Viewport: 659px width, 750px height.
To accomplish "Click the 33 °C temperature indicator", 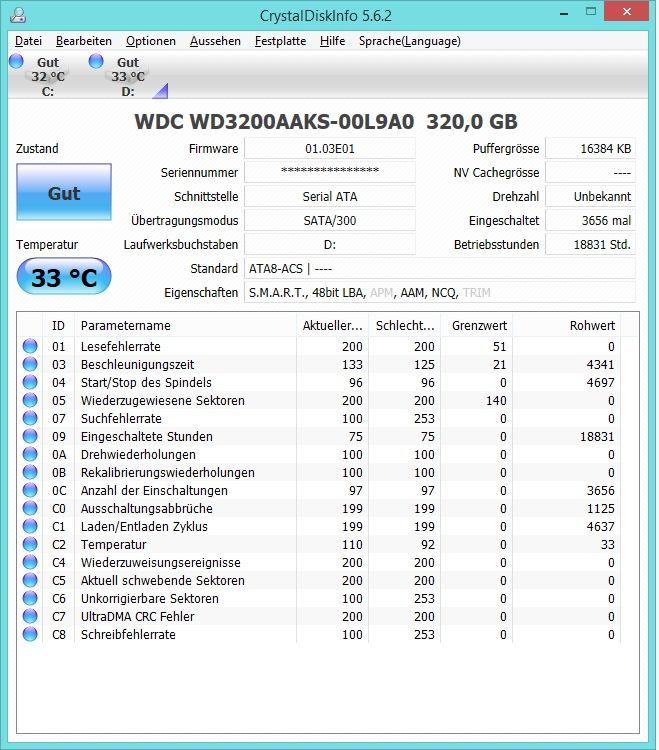I will click(64, 276).
